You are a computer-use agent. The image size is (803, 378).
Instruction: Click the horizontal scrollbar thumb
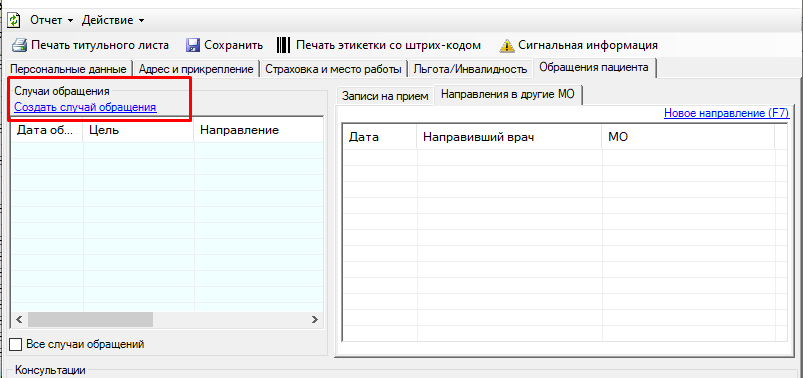pyautogui.click(x=90, y=320)
